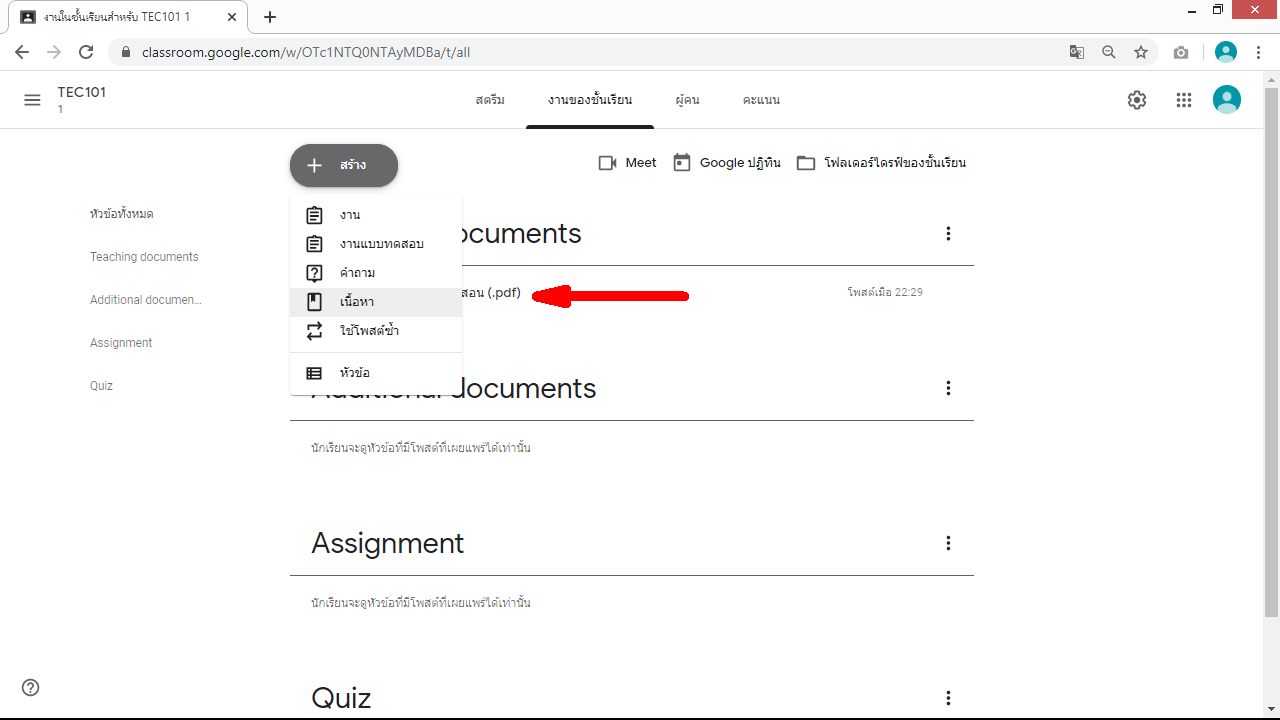1280x720 pixels.
Task: Filter by Teaching documents topic in sidebar
Action: [144, 257]
